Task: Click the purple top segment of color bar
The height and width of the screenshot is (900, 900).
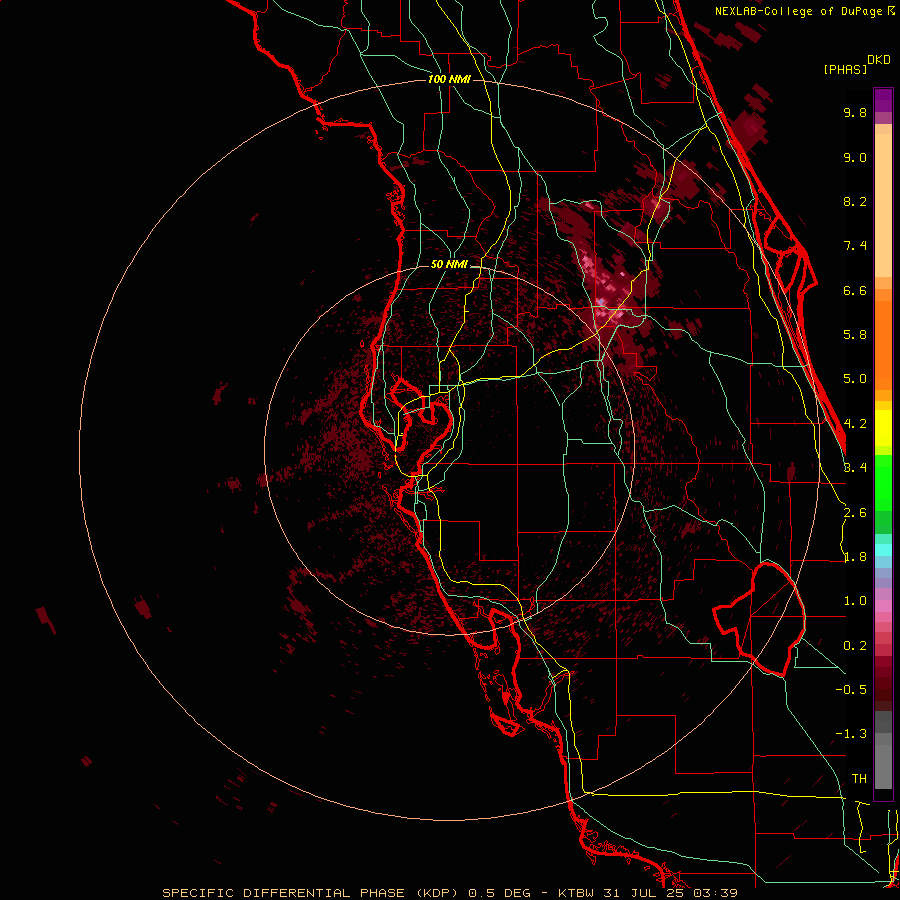Action: click(883, 100)
